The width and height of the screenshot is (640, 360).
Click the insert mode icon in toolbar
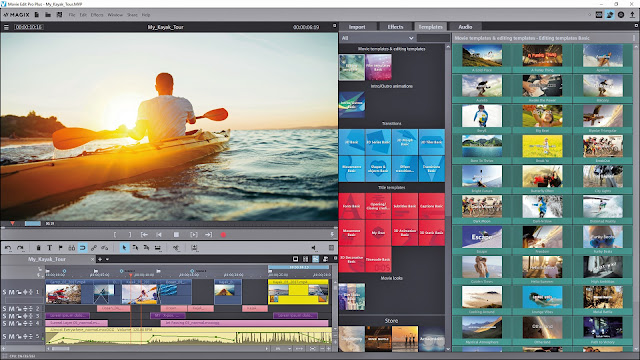[x=194, y=248]
